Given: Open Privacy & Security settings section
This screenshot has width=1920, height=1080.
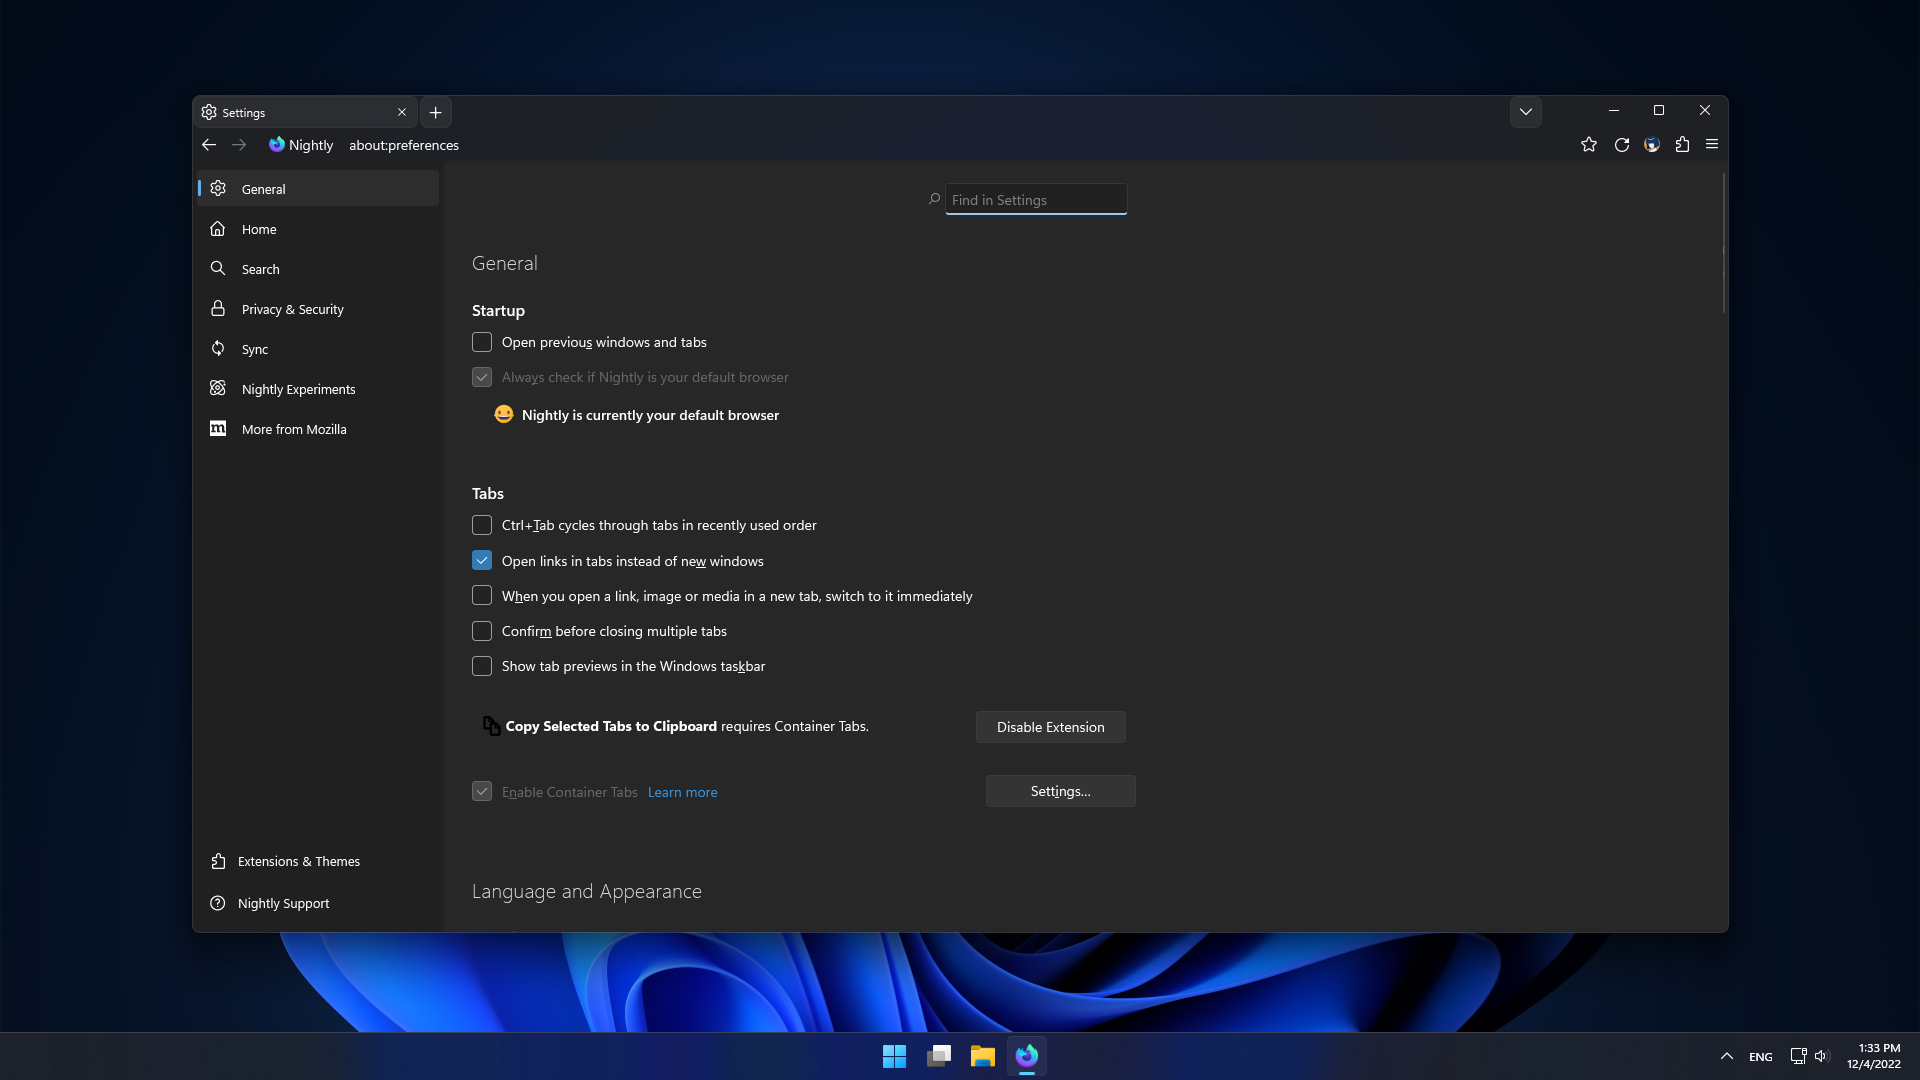Looking at the screenshot, I should click(292, 309).
